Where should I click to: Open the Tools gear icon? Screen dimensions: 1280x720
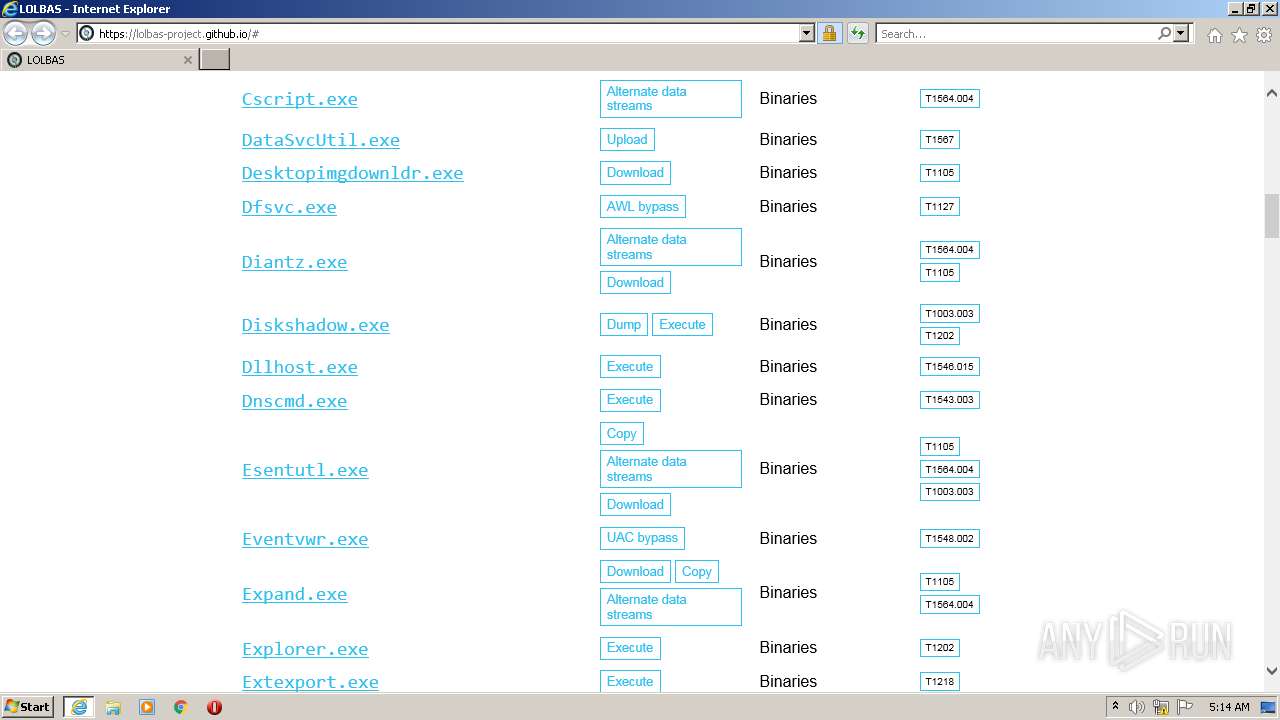click(x=1263, y=34)
